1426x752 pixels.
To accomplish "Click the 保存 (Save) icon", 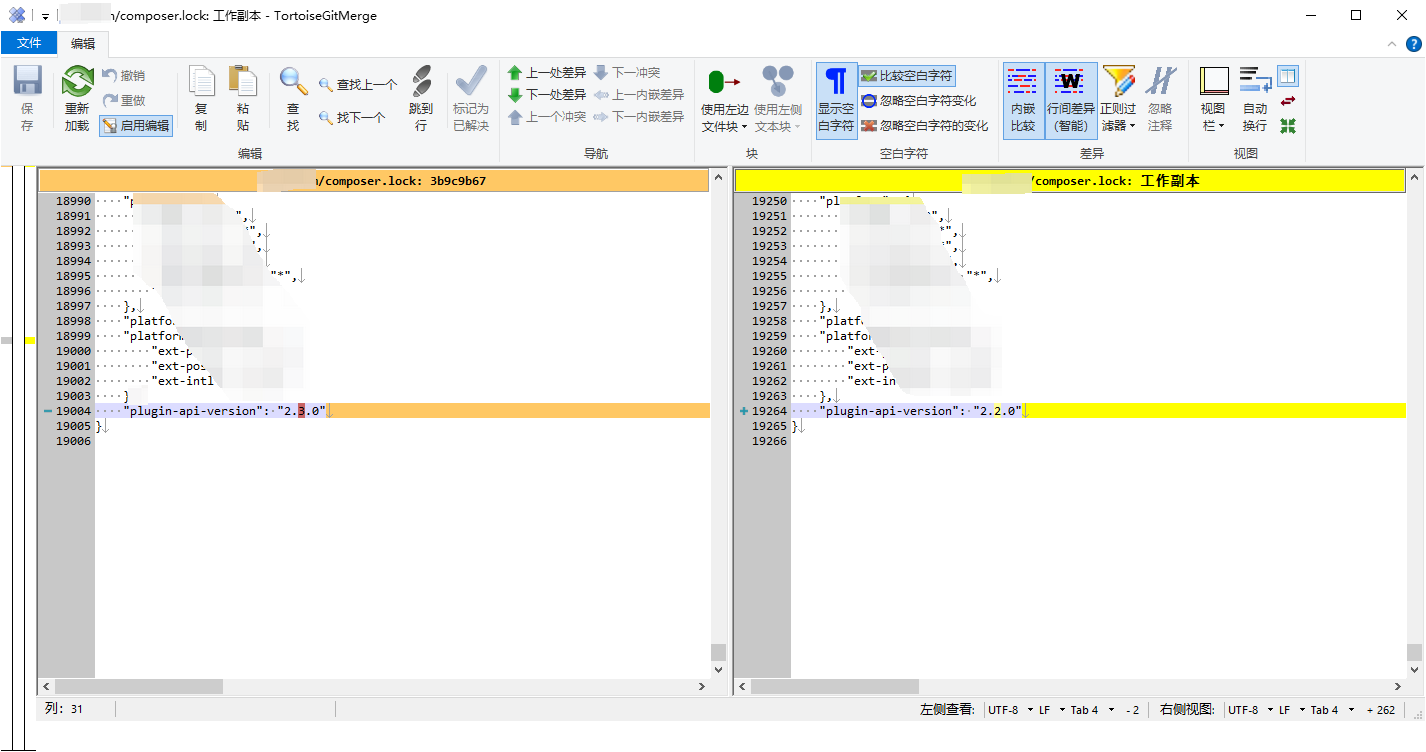I will point(27,82).
